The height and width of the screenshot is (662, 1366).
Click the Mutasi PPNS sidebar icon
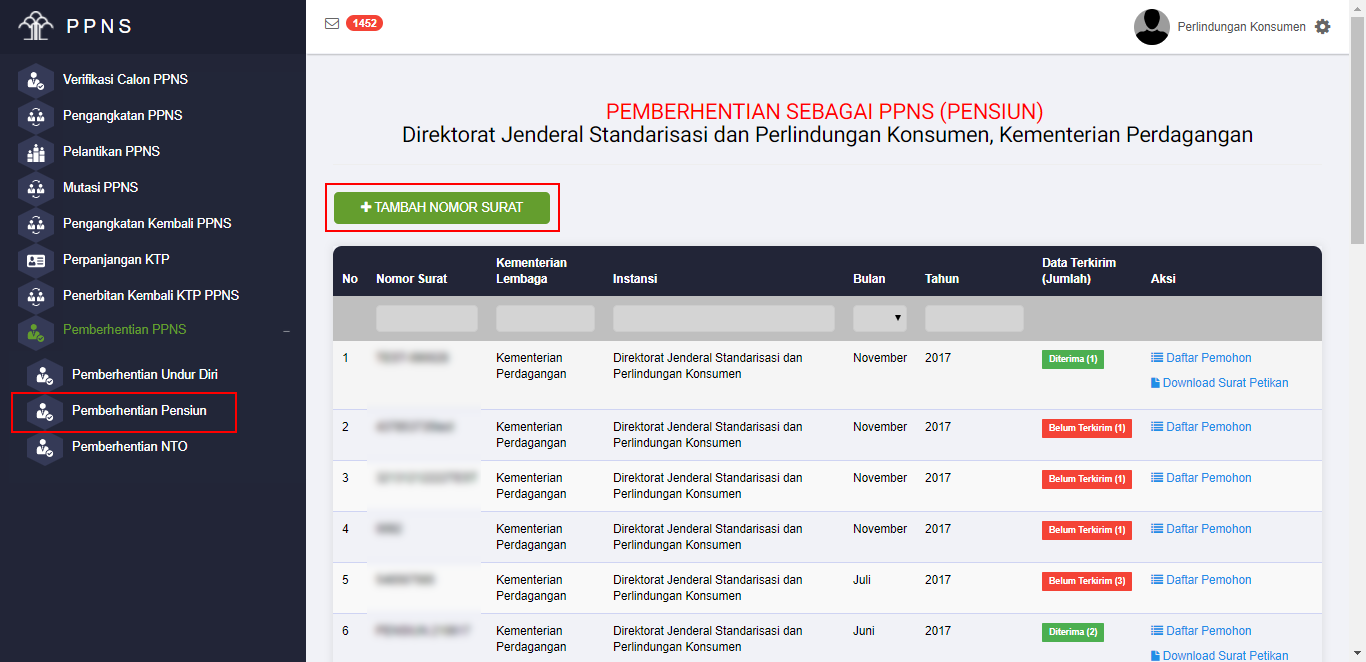[36, 188]
